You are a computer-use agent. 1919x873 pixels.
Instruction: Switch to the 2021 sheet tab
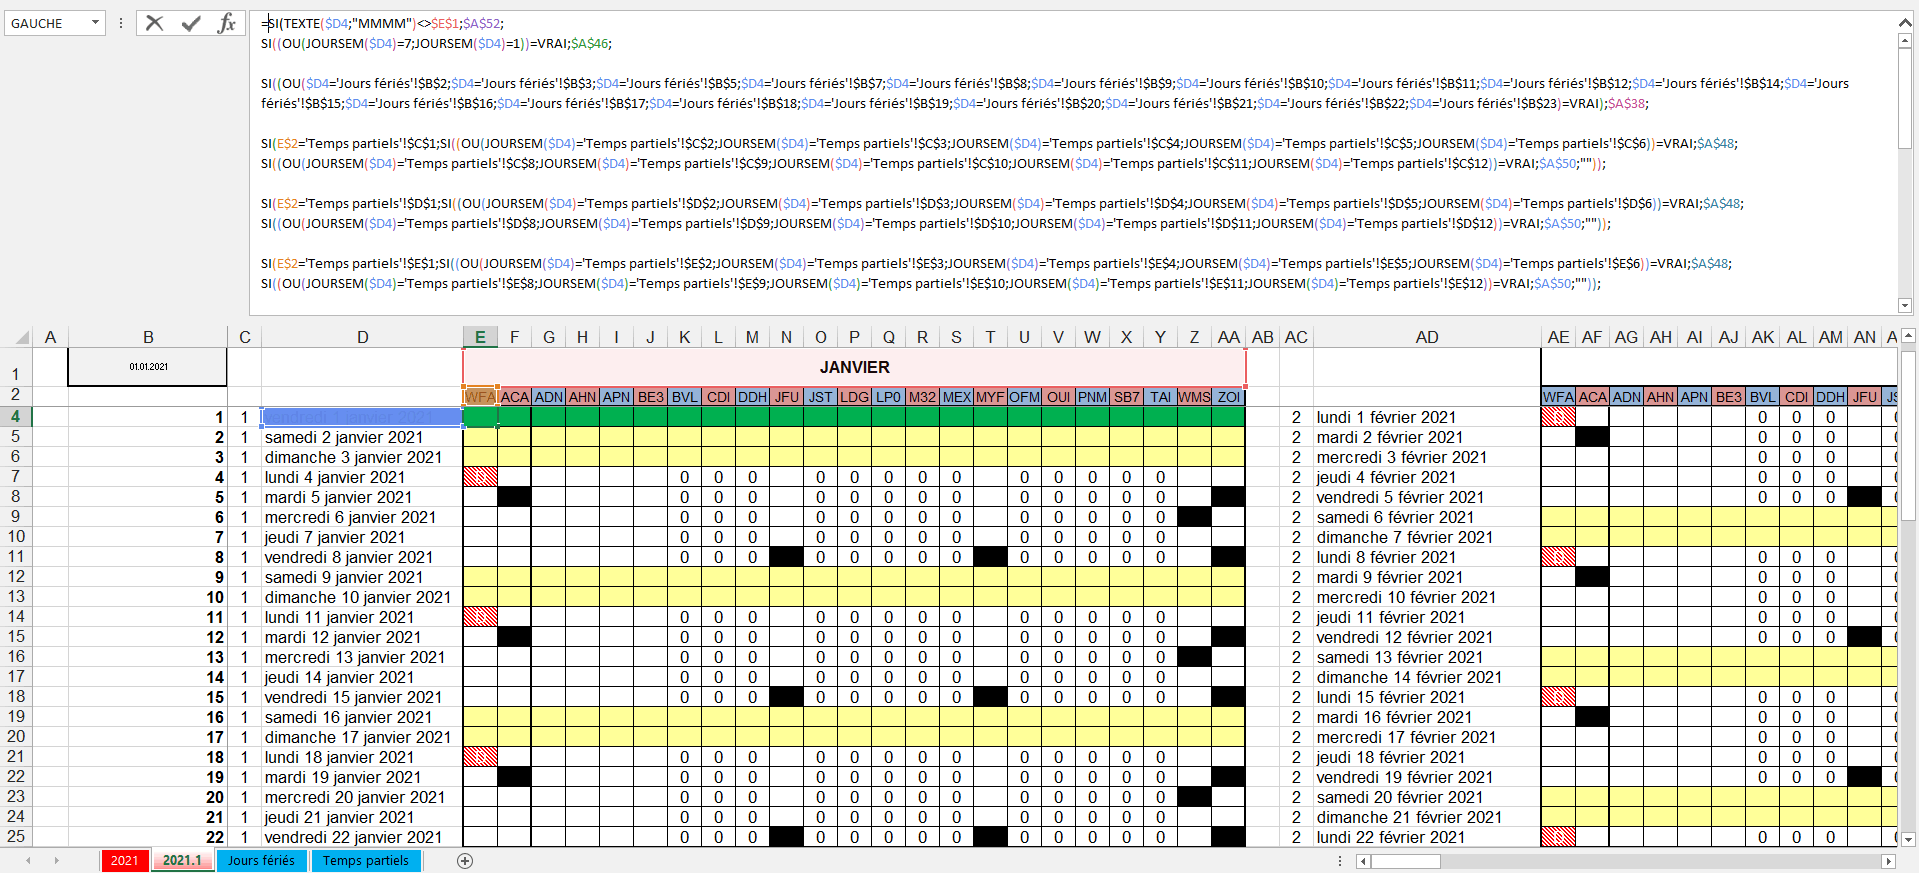[125, 861]
